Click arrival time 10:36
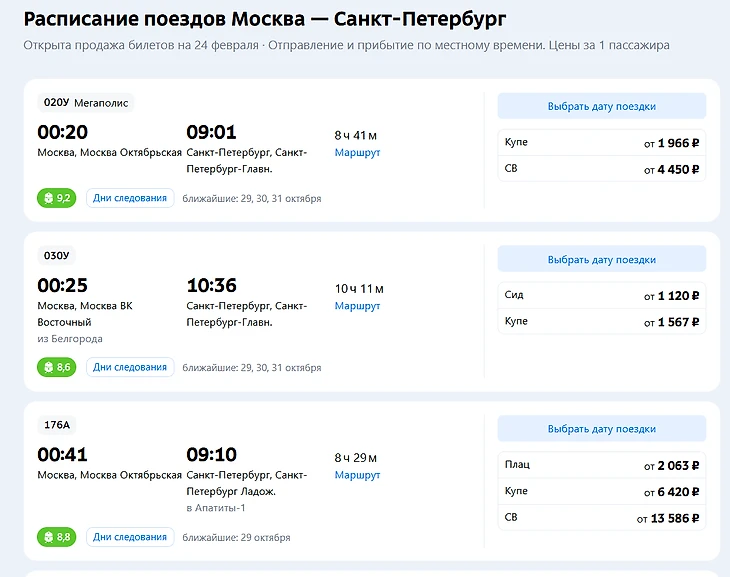Viewport: 730px width, 577px height. pos(211,285)
